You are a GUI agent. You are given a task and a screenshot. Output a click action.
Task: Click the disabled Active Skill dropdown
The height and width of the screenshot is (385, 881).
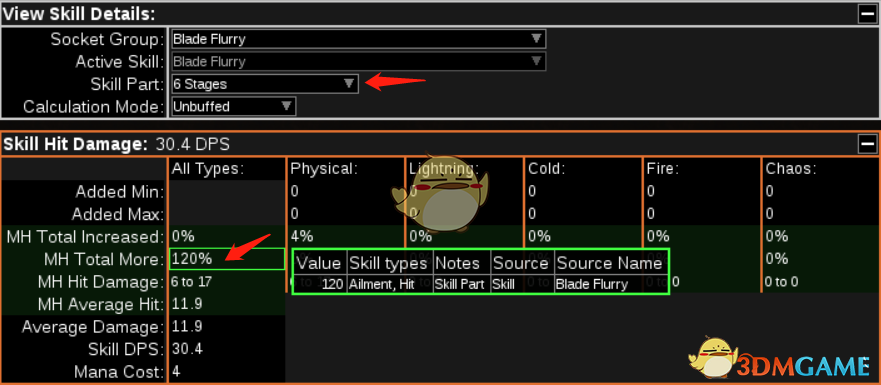358,61
